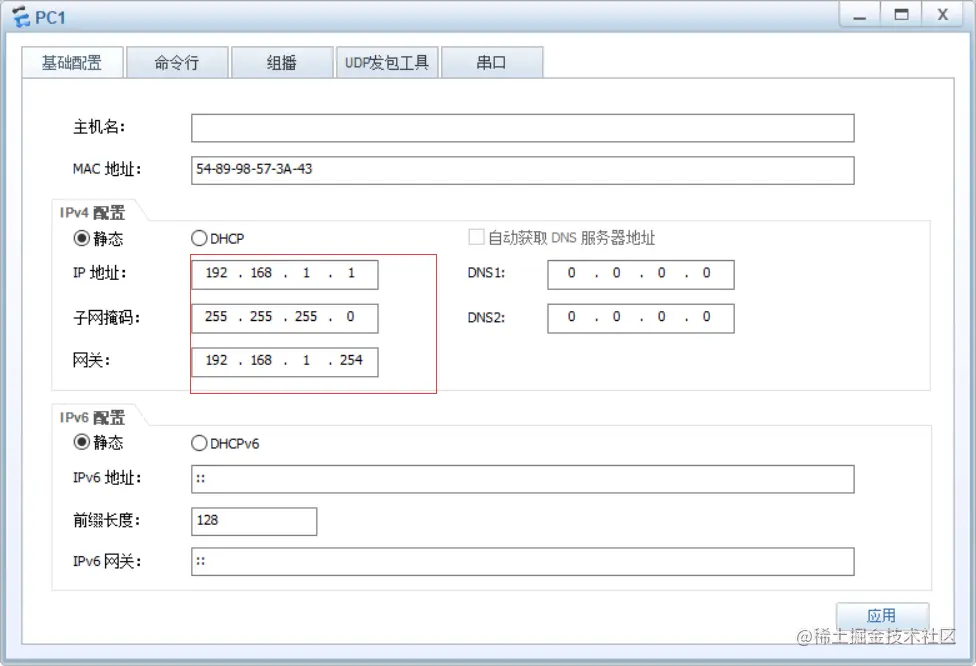
Task: Click the 前缀长度 prefix length field
Action: (253, 520)
